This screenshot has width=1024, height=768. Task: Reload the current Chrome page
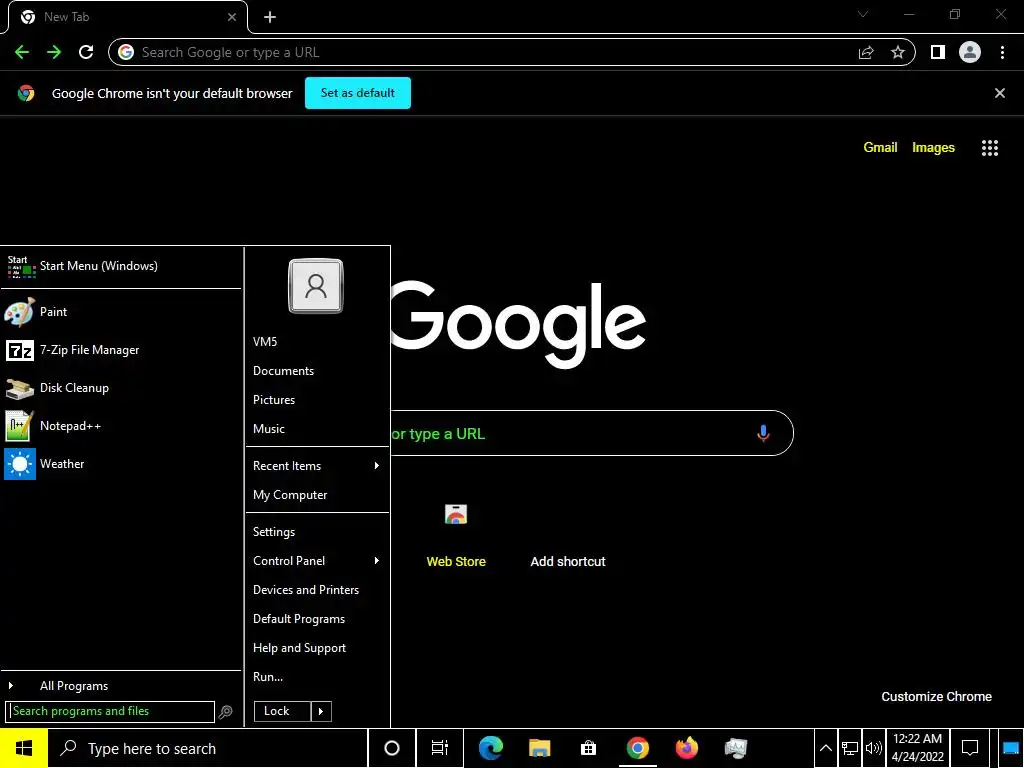(x=86, y=52)
